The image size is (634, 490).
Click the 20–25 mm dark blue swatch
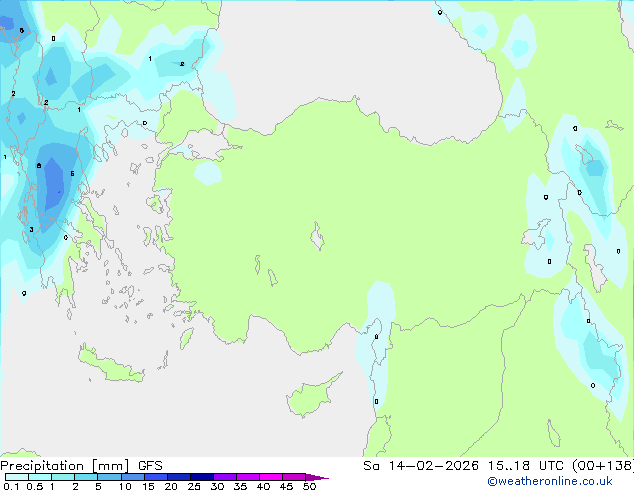[x=179, y=477]
